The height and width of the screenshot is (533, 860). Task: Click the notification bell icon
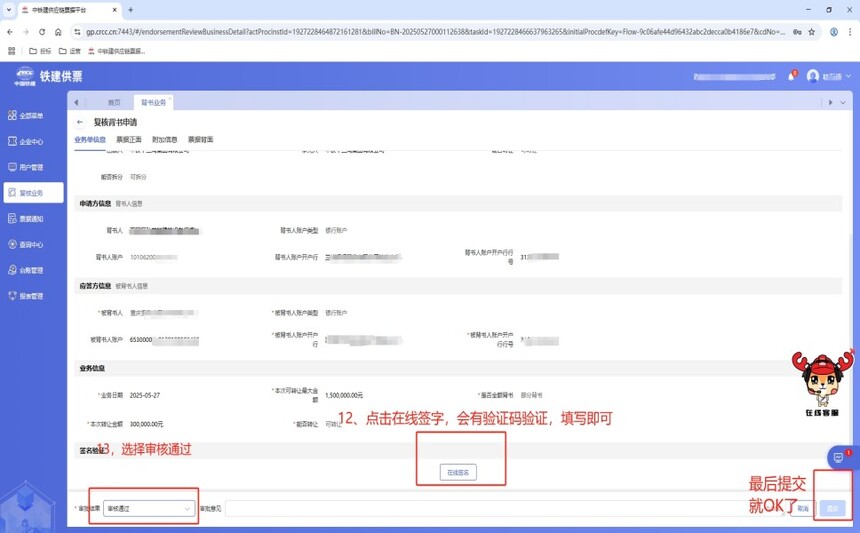coord(790,77)
